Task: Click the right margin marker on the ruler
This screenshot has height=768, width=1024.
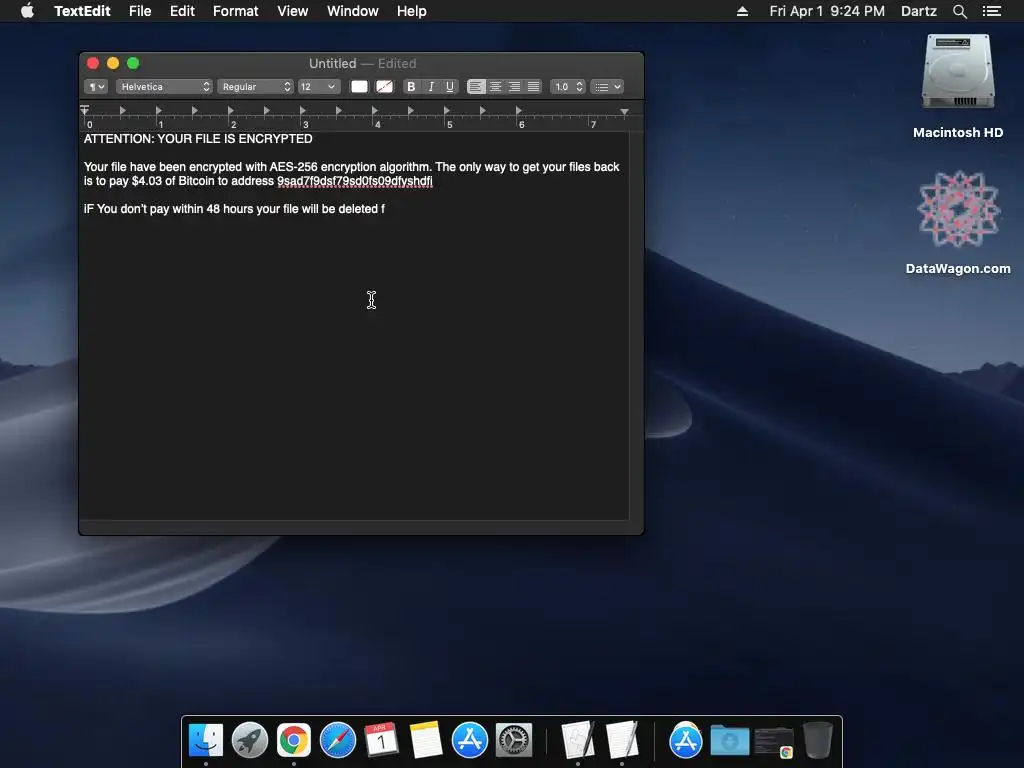Action: 624,112
